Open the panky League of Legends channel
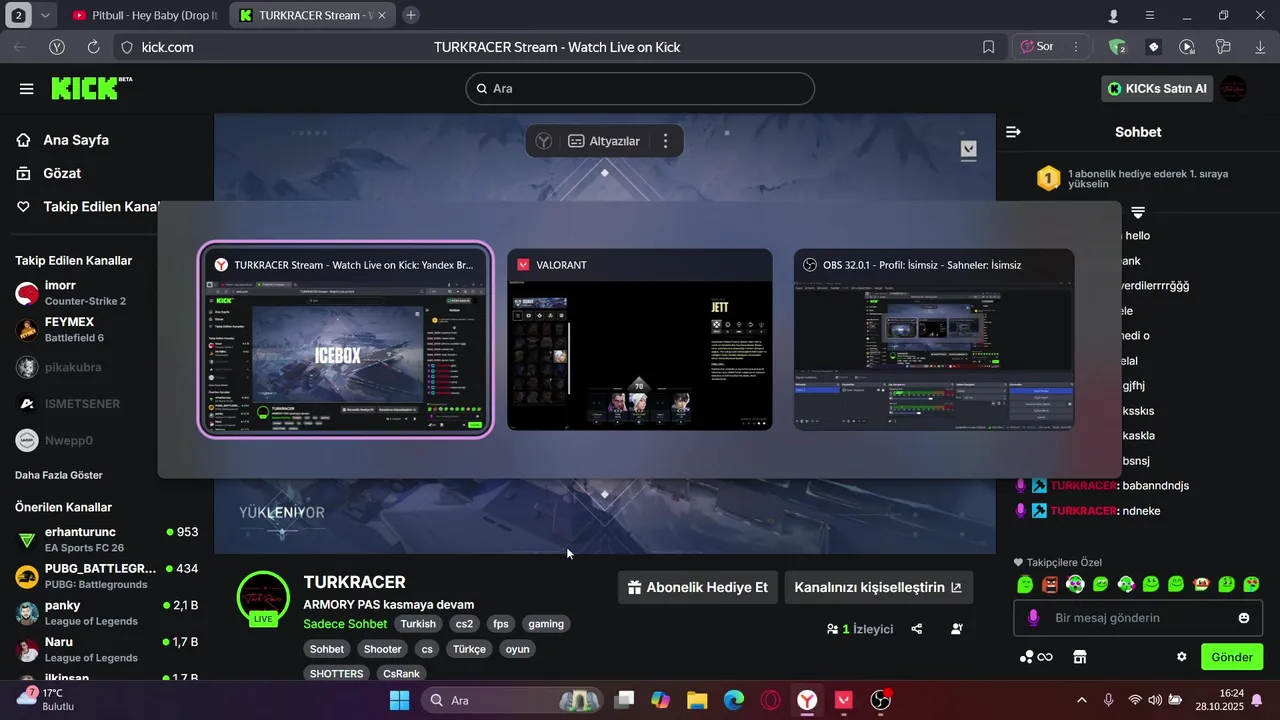This screenshot has width=1280, height=720. tap(106, 613)
